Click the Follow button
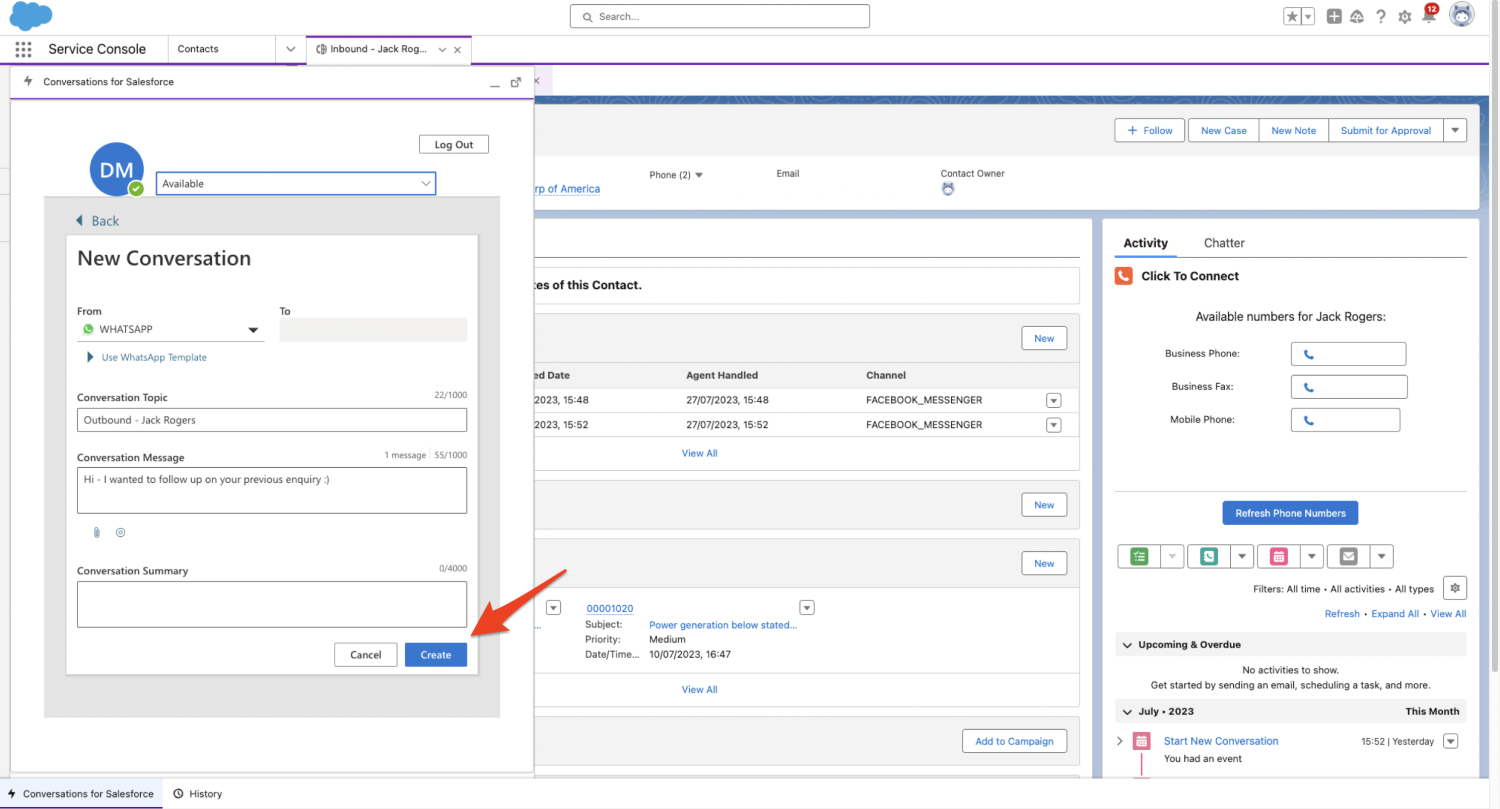The height and width of the screenshot is (809, 1500). point(1150,130)
